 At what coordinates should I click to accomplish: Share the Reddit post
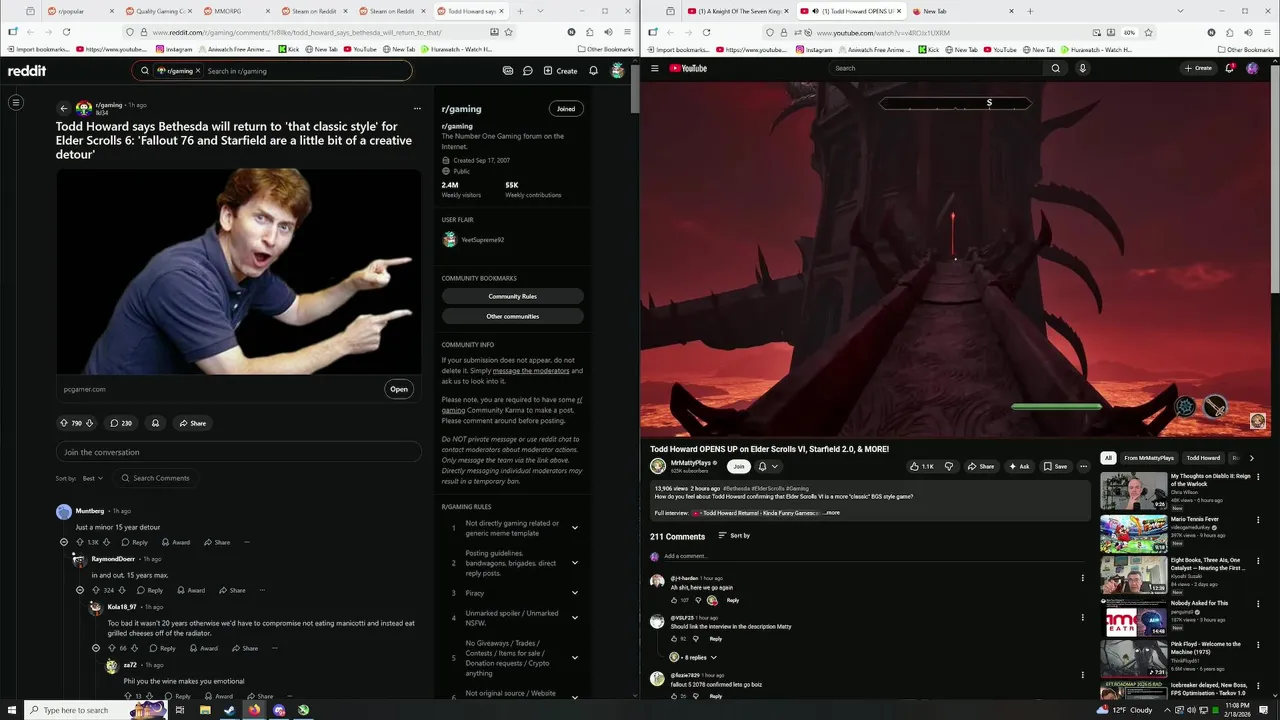click(x=192, y=423)
